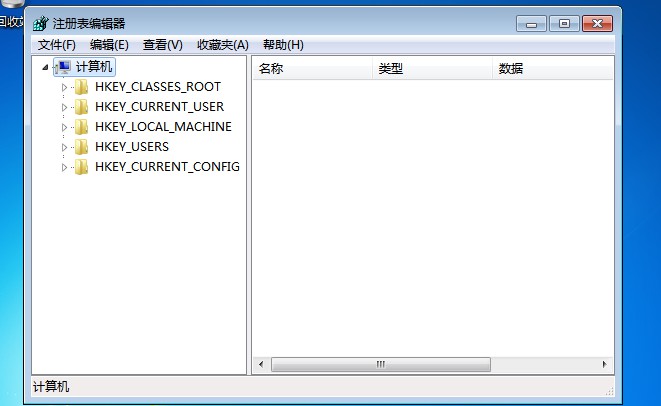Click the 计算机 computer icon in tree

click(63, 67)
